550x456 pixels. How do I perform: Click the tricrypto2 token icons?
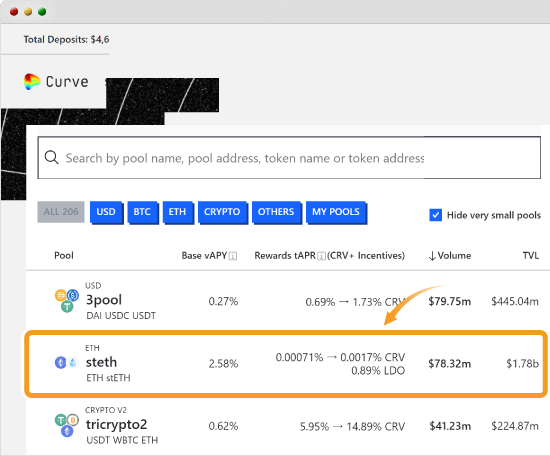pos(67,425)
